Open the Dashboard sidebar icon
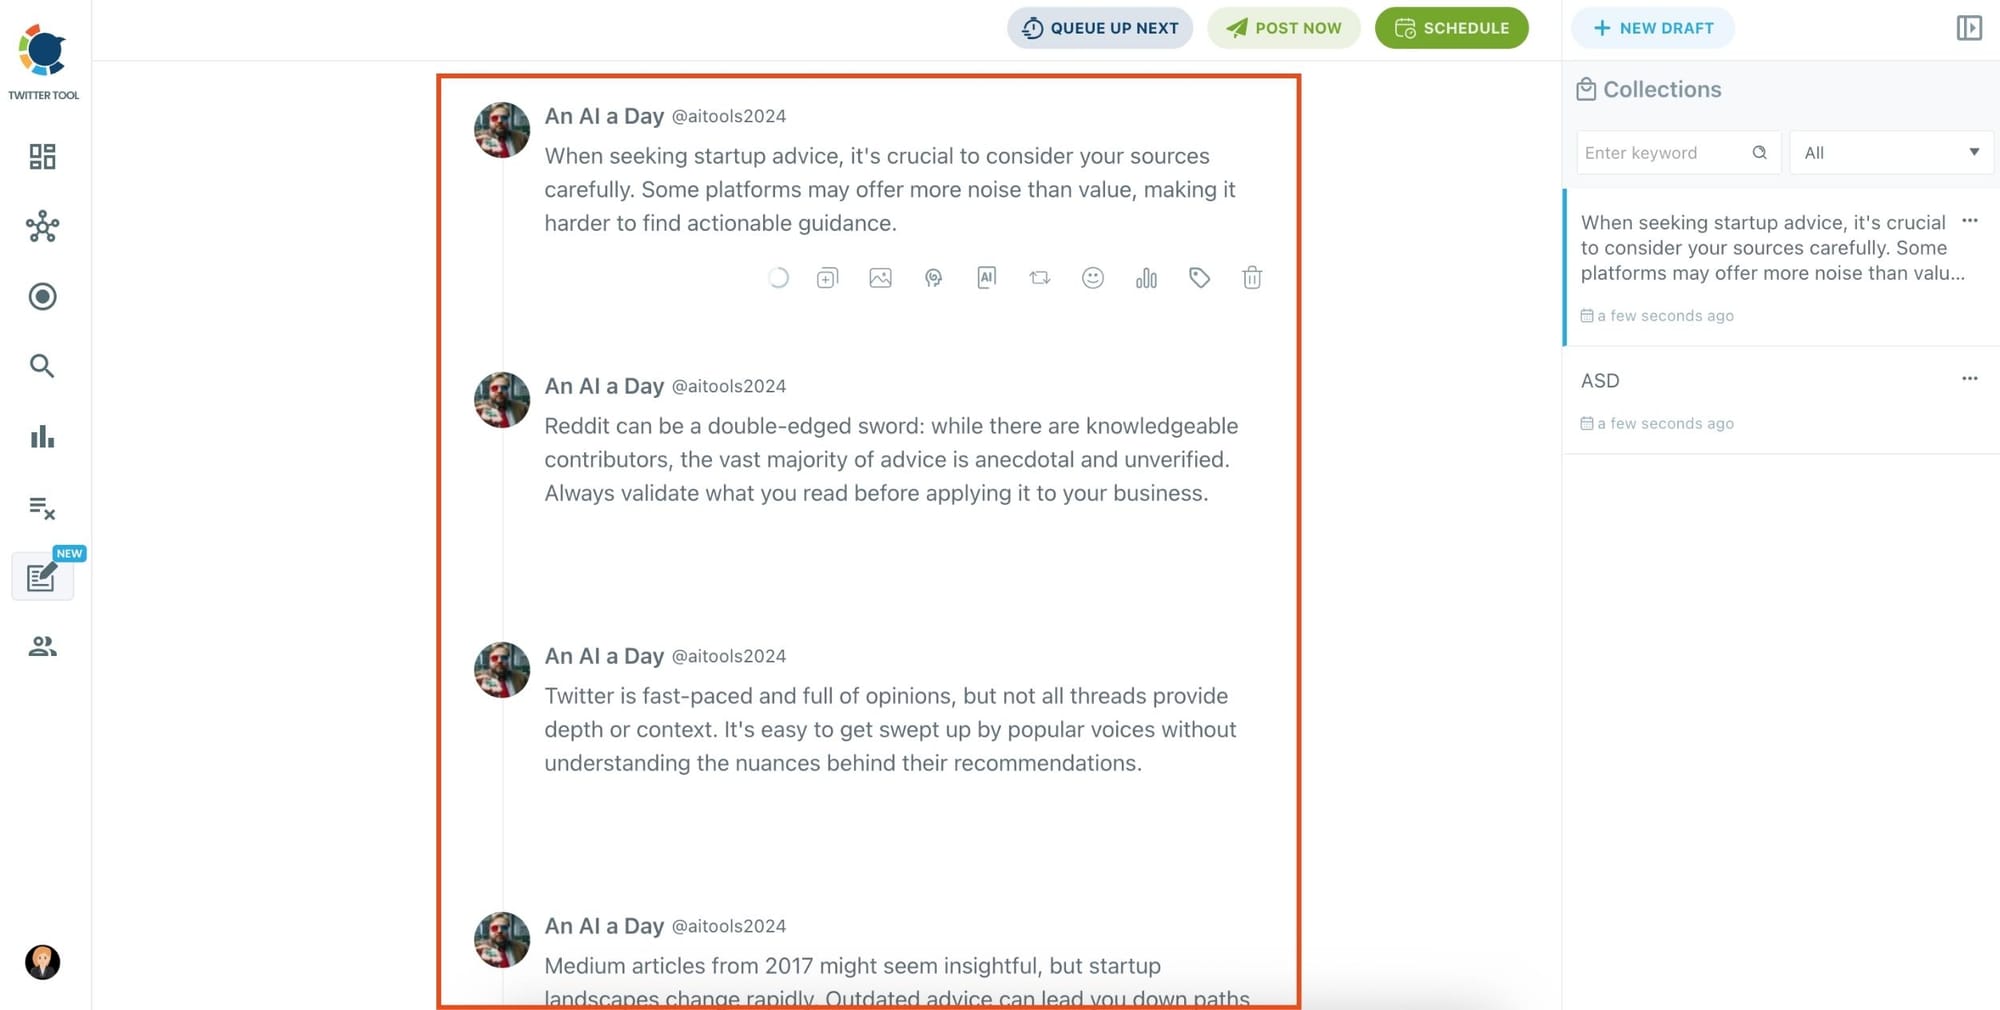This screenshot has height=1010, width=2000. pyautogui.click(x=42, y=156)
